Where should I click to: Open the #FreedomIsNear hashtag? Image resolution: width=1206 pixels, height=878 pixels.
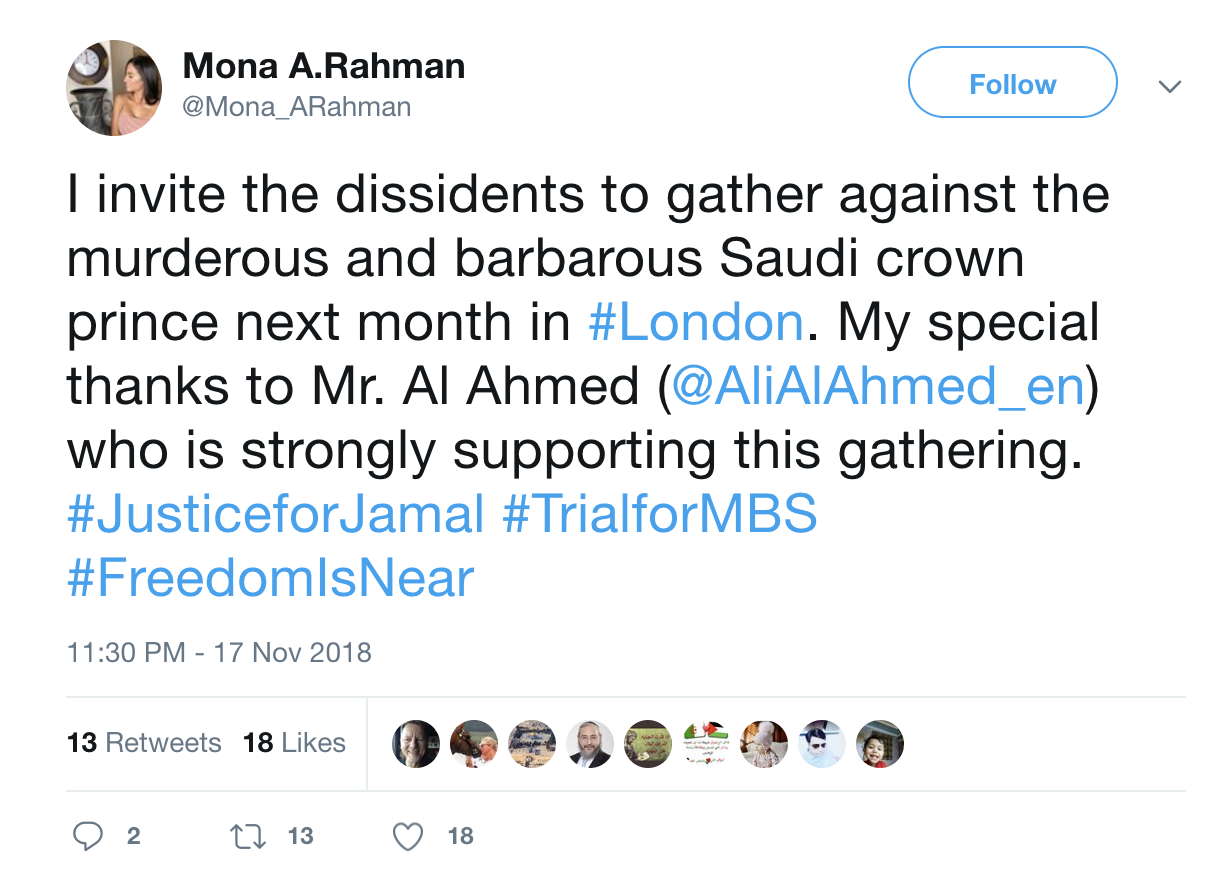270,578
